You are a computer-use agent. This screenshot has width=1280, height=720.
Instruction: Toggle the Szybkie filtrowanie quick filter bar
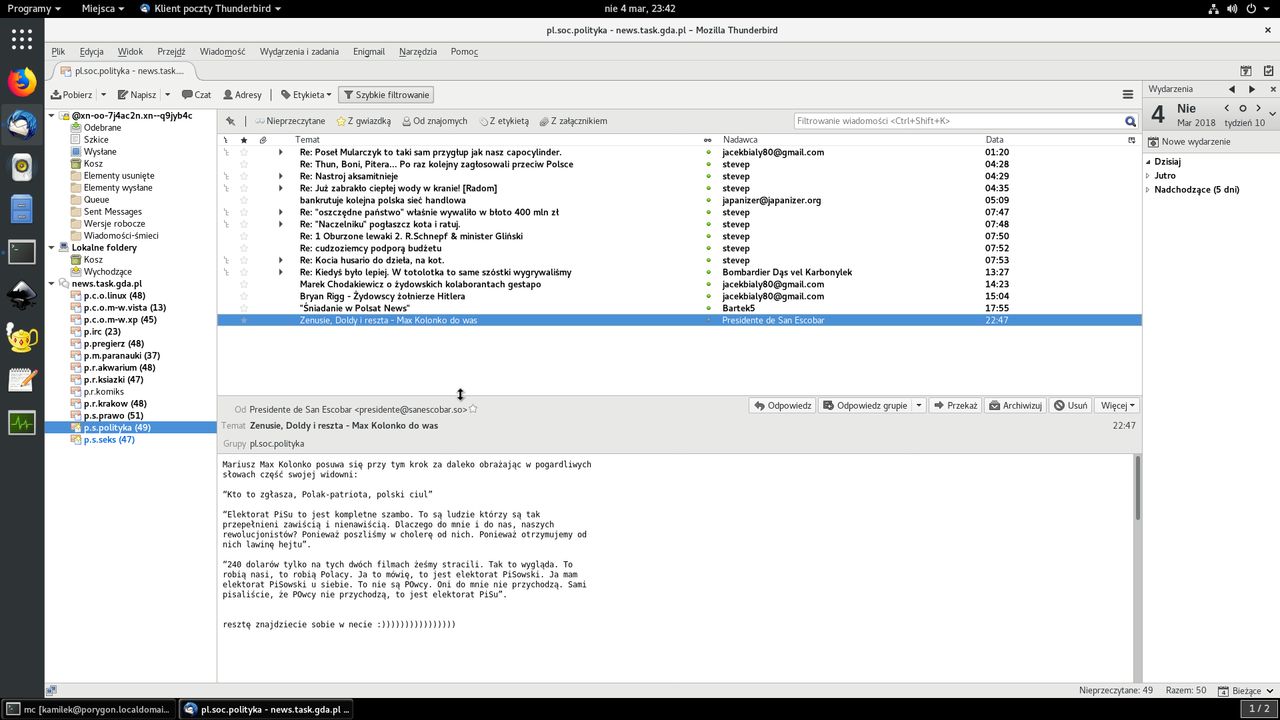coord(386,95)
